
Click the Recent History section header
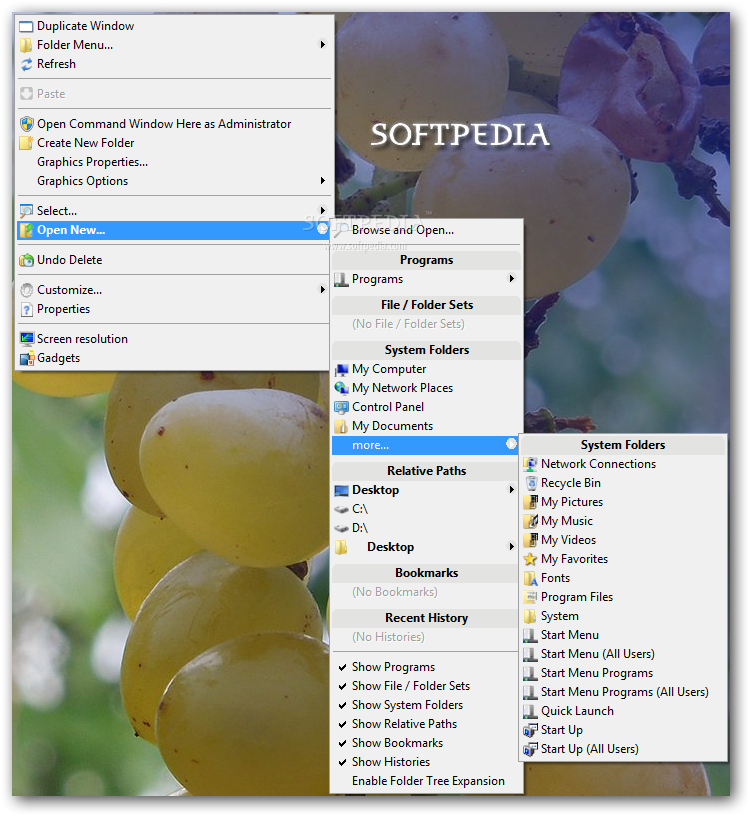[426, 618]
